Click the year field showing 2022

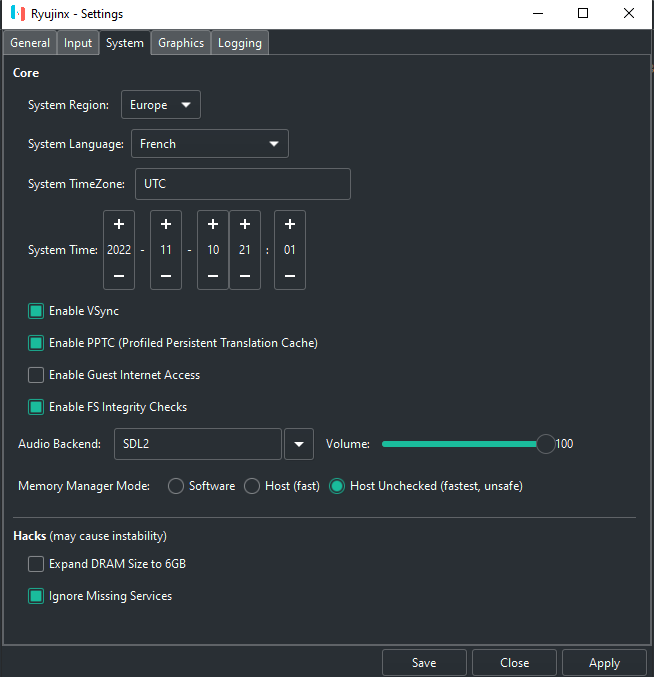(x=119, y=250)
